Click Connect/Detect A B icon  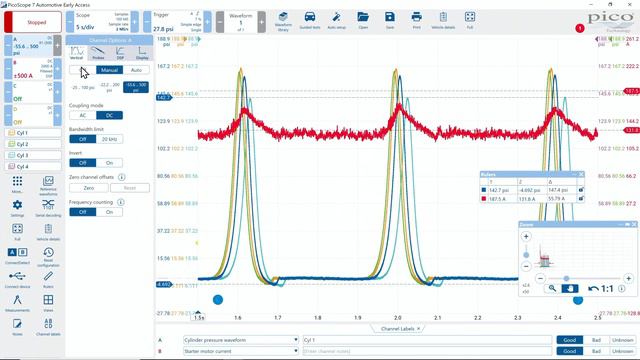(17, 256)
